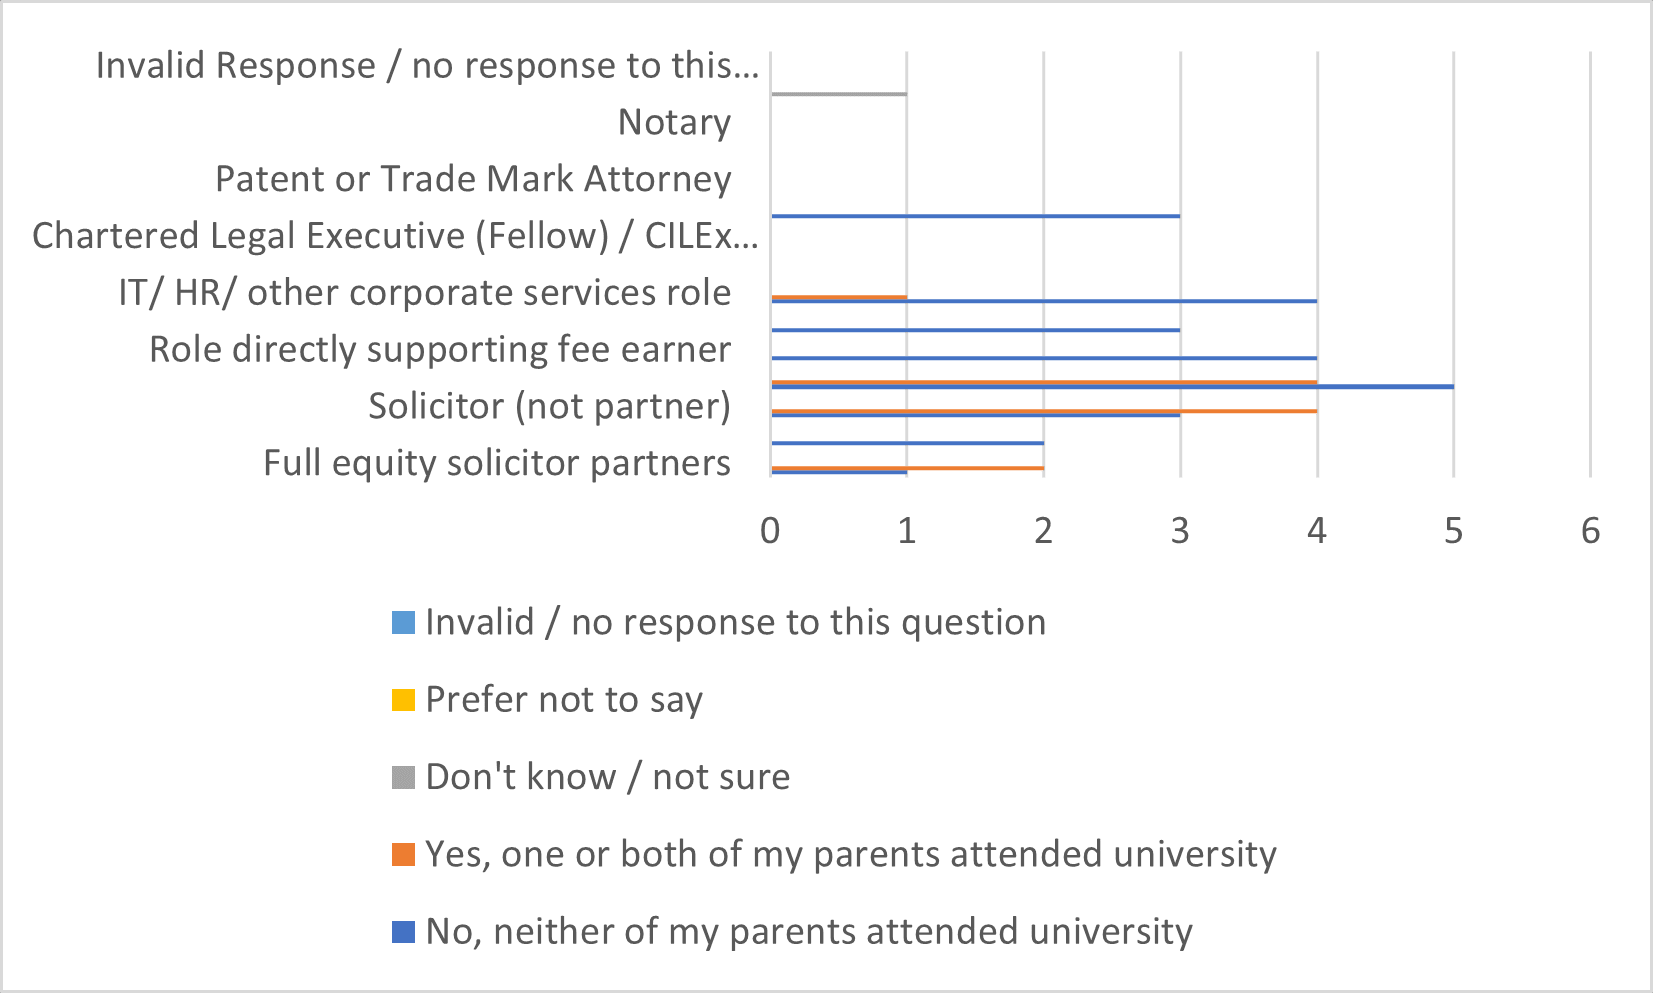Click the Patent or Trade Mark Attorney label
The height and width of the screenshot is (993, 1653).
(x=473, y=179)
